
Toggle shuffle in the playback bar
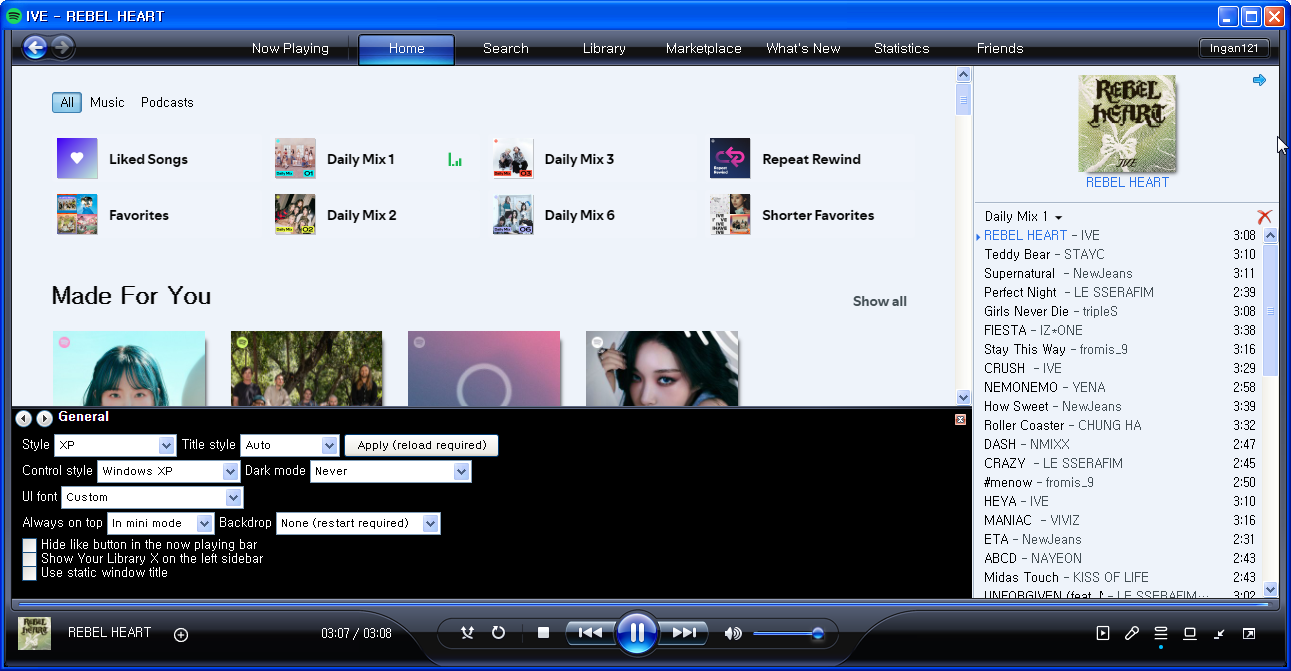(467, 633)
